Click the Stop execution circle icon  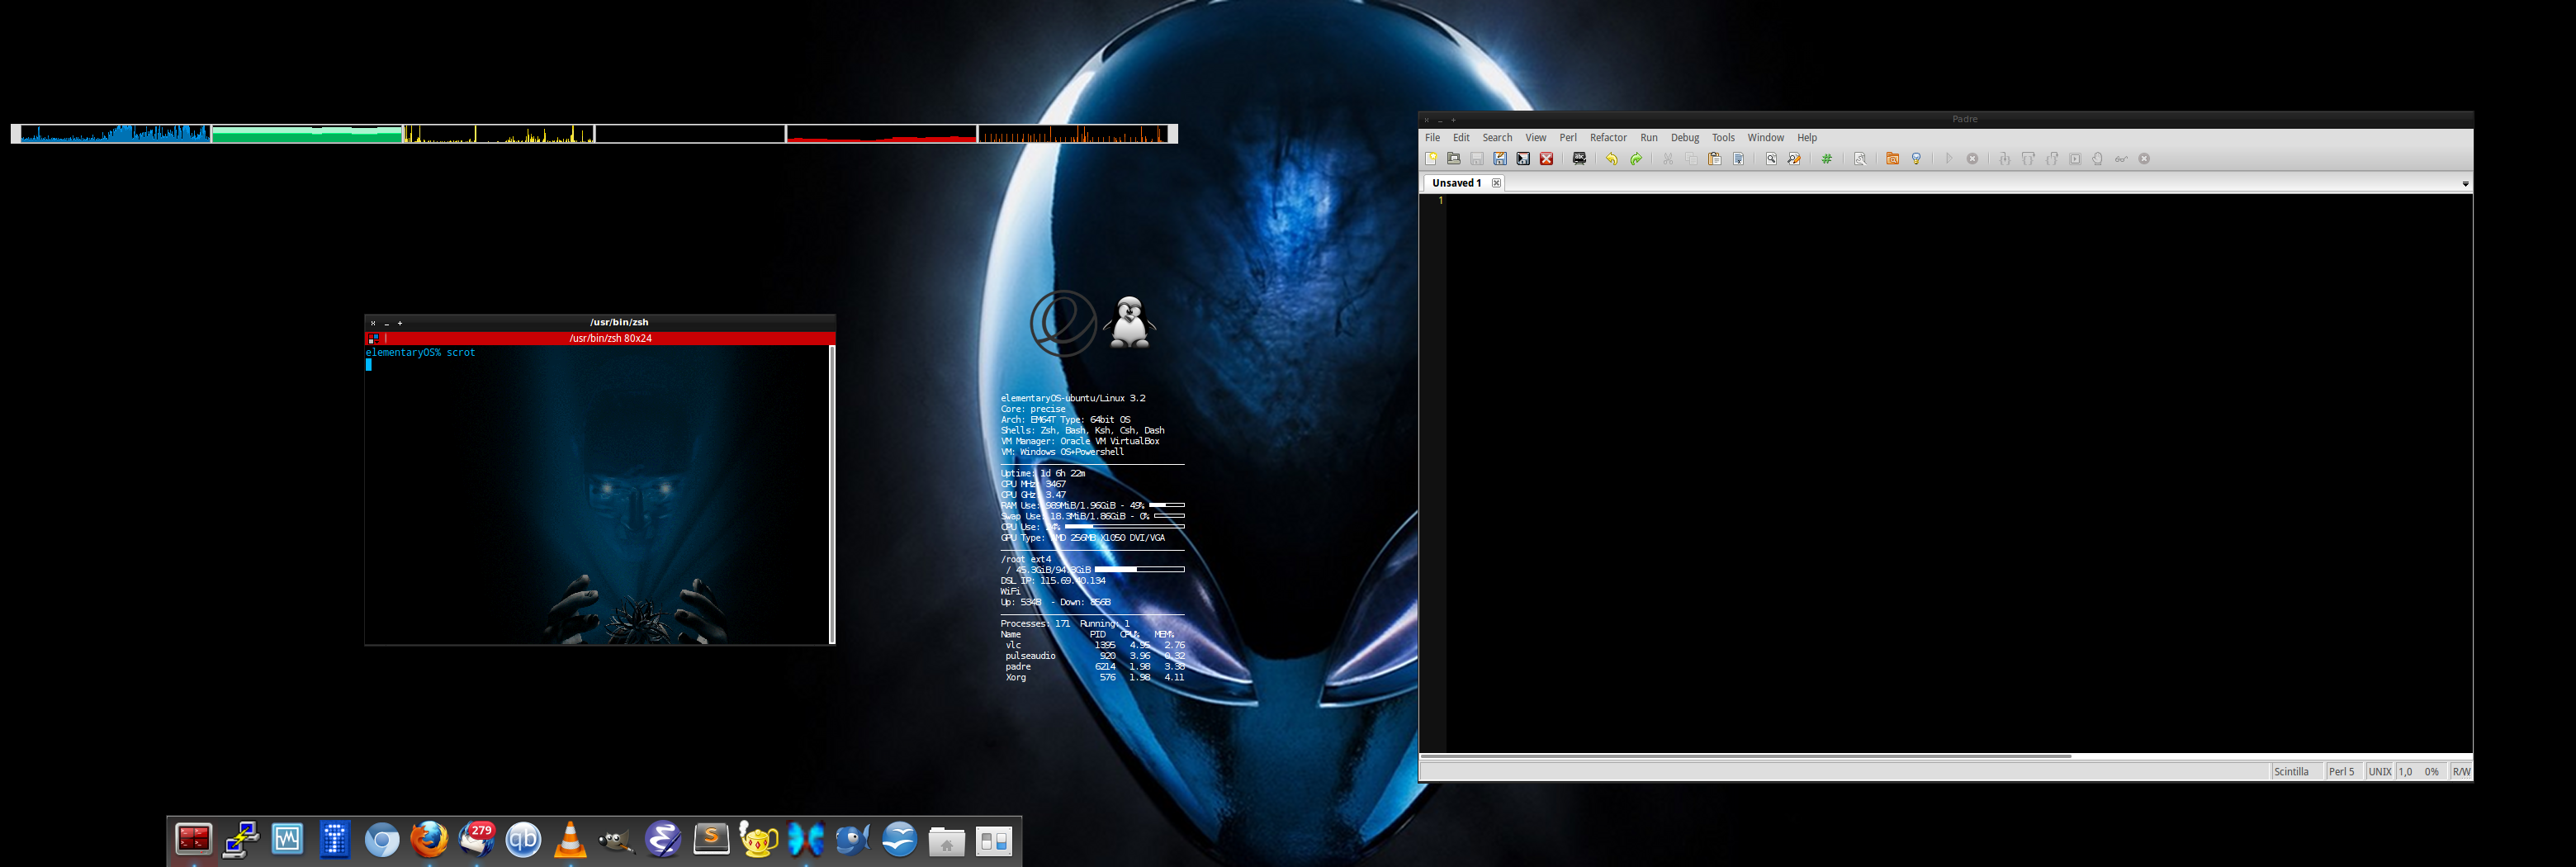(1973, 159)
